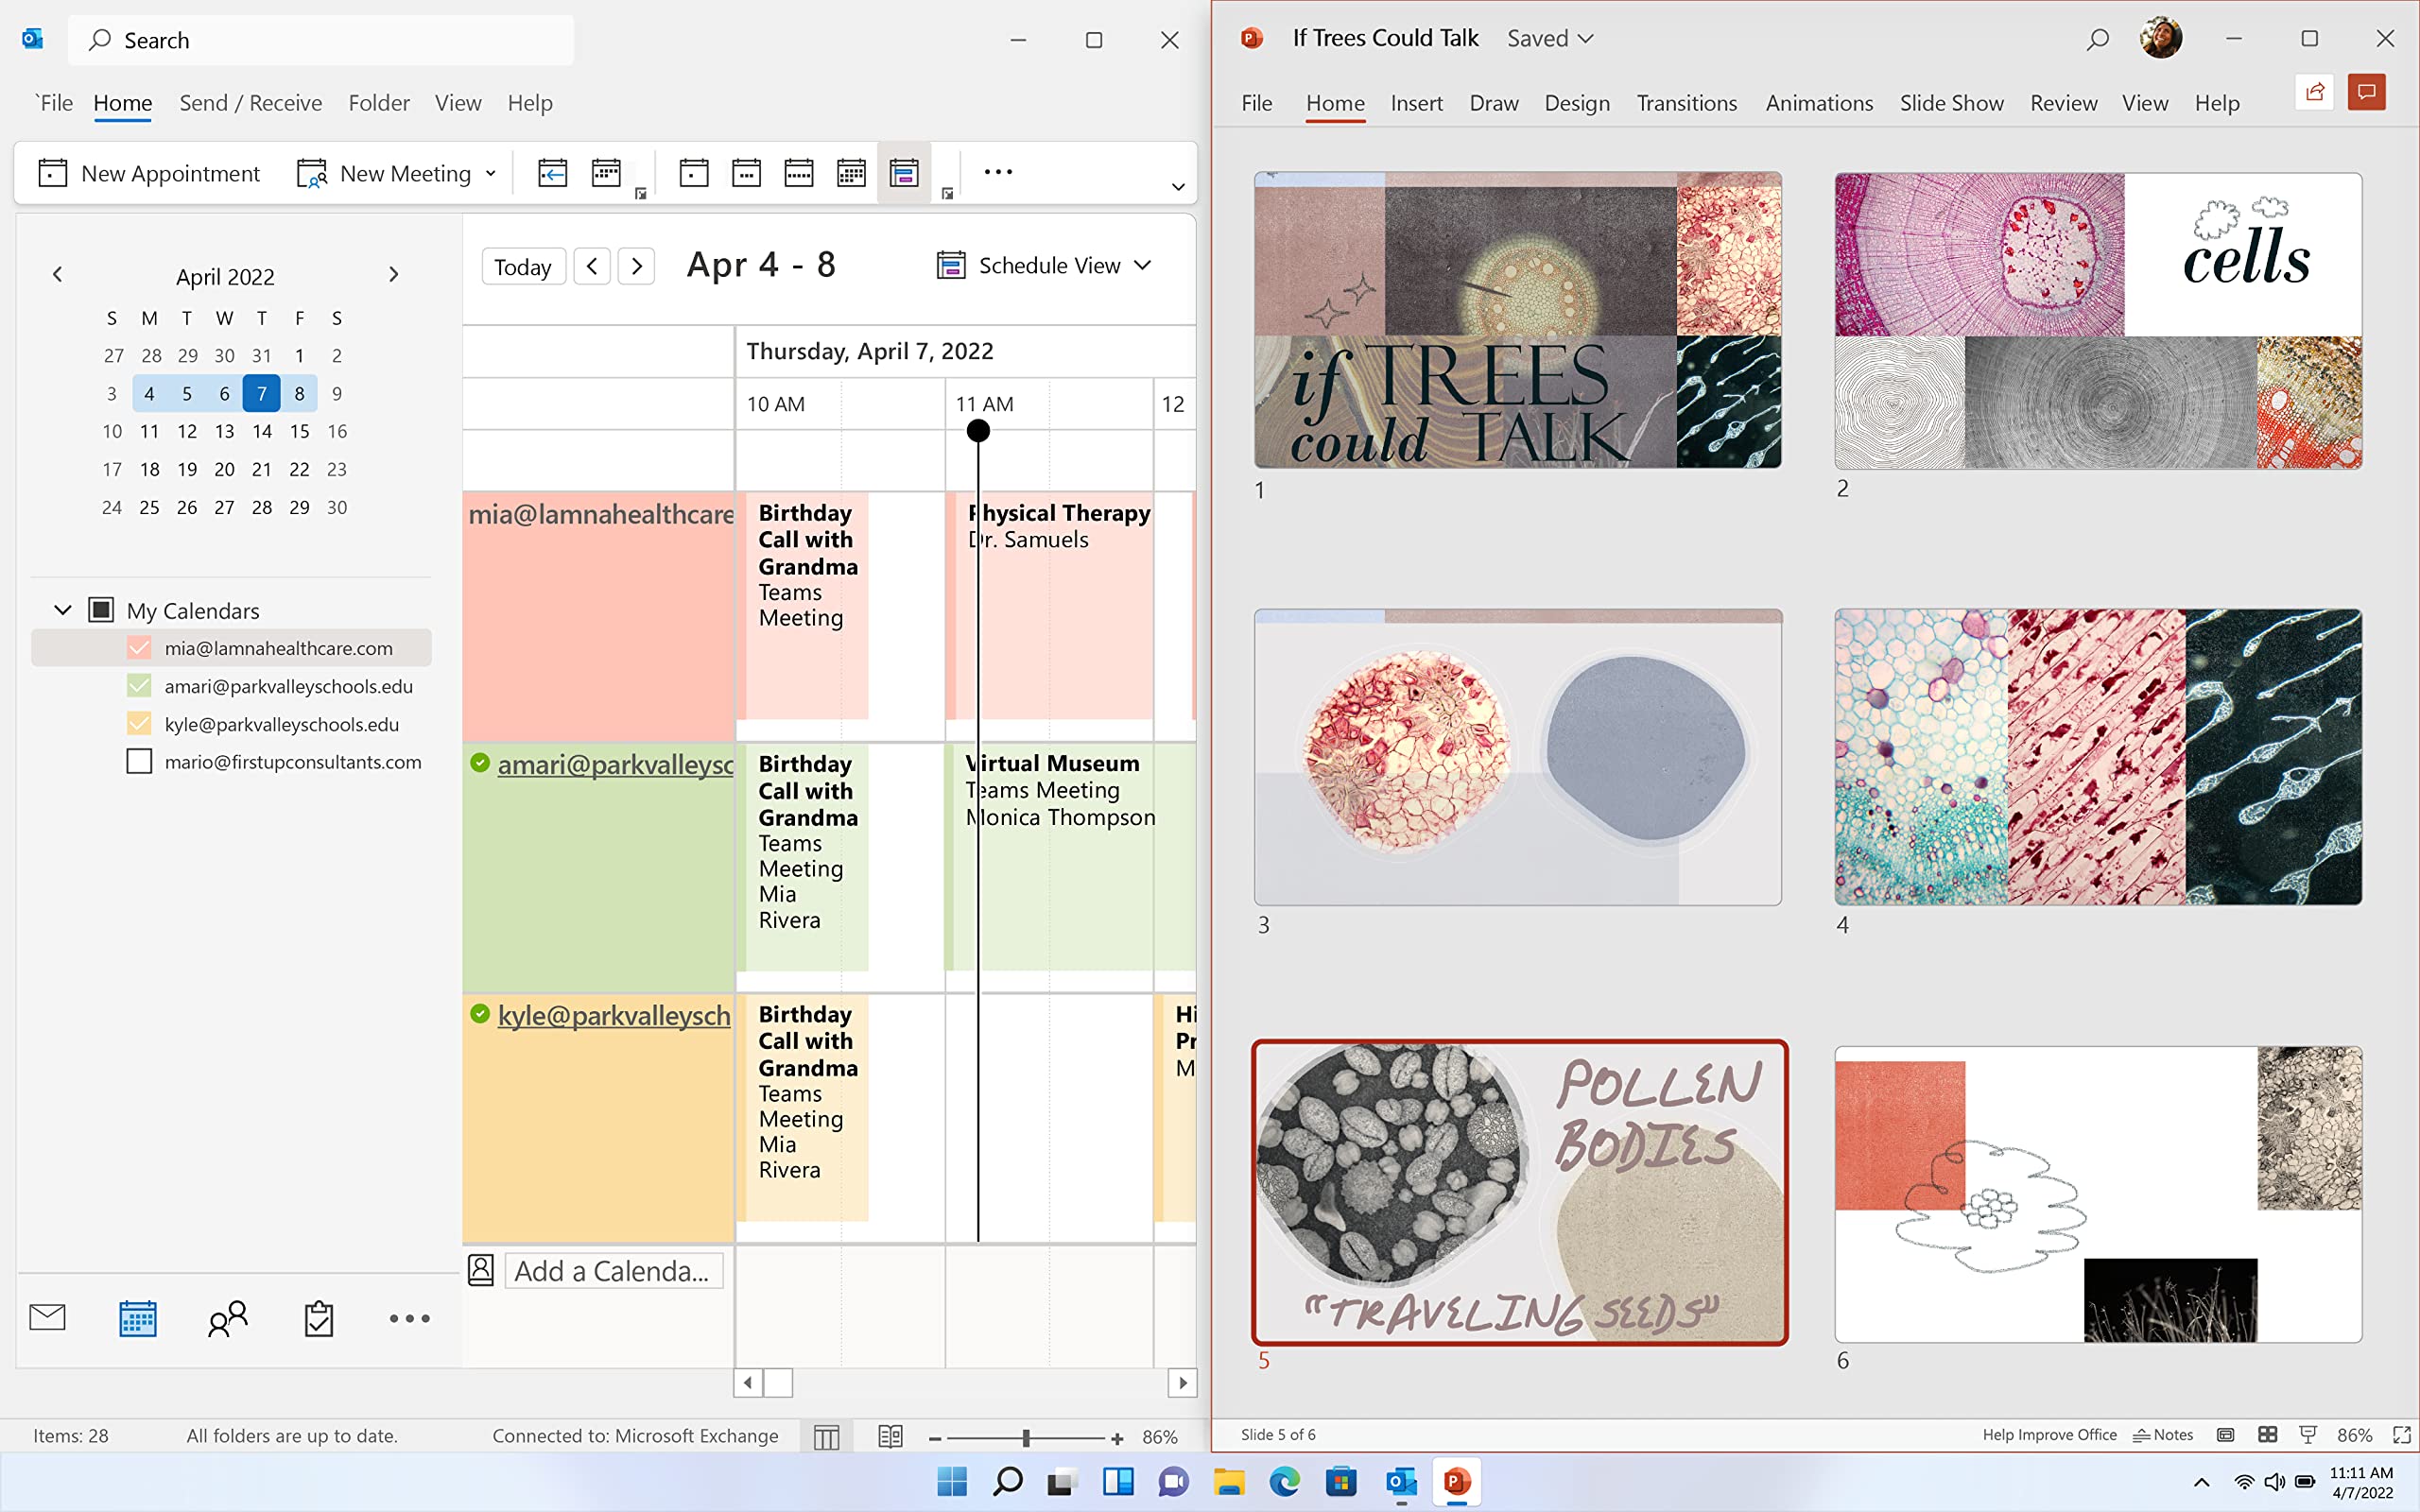Screen dimensions: 2420x1512
Task: Open Send / Receive tab in Outlook
Action: (x=250, y=103)
